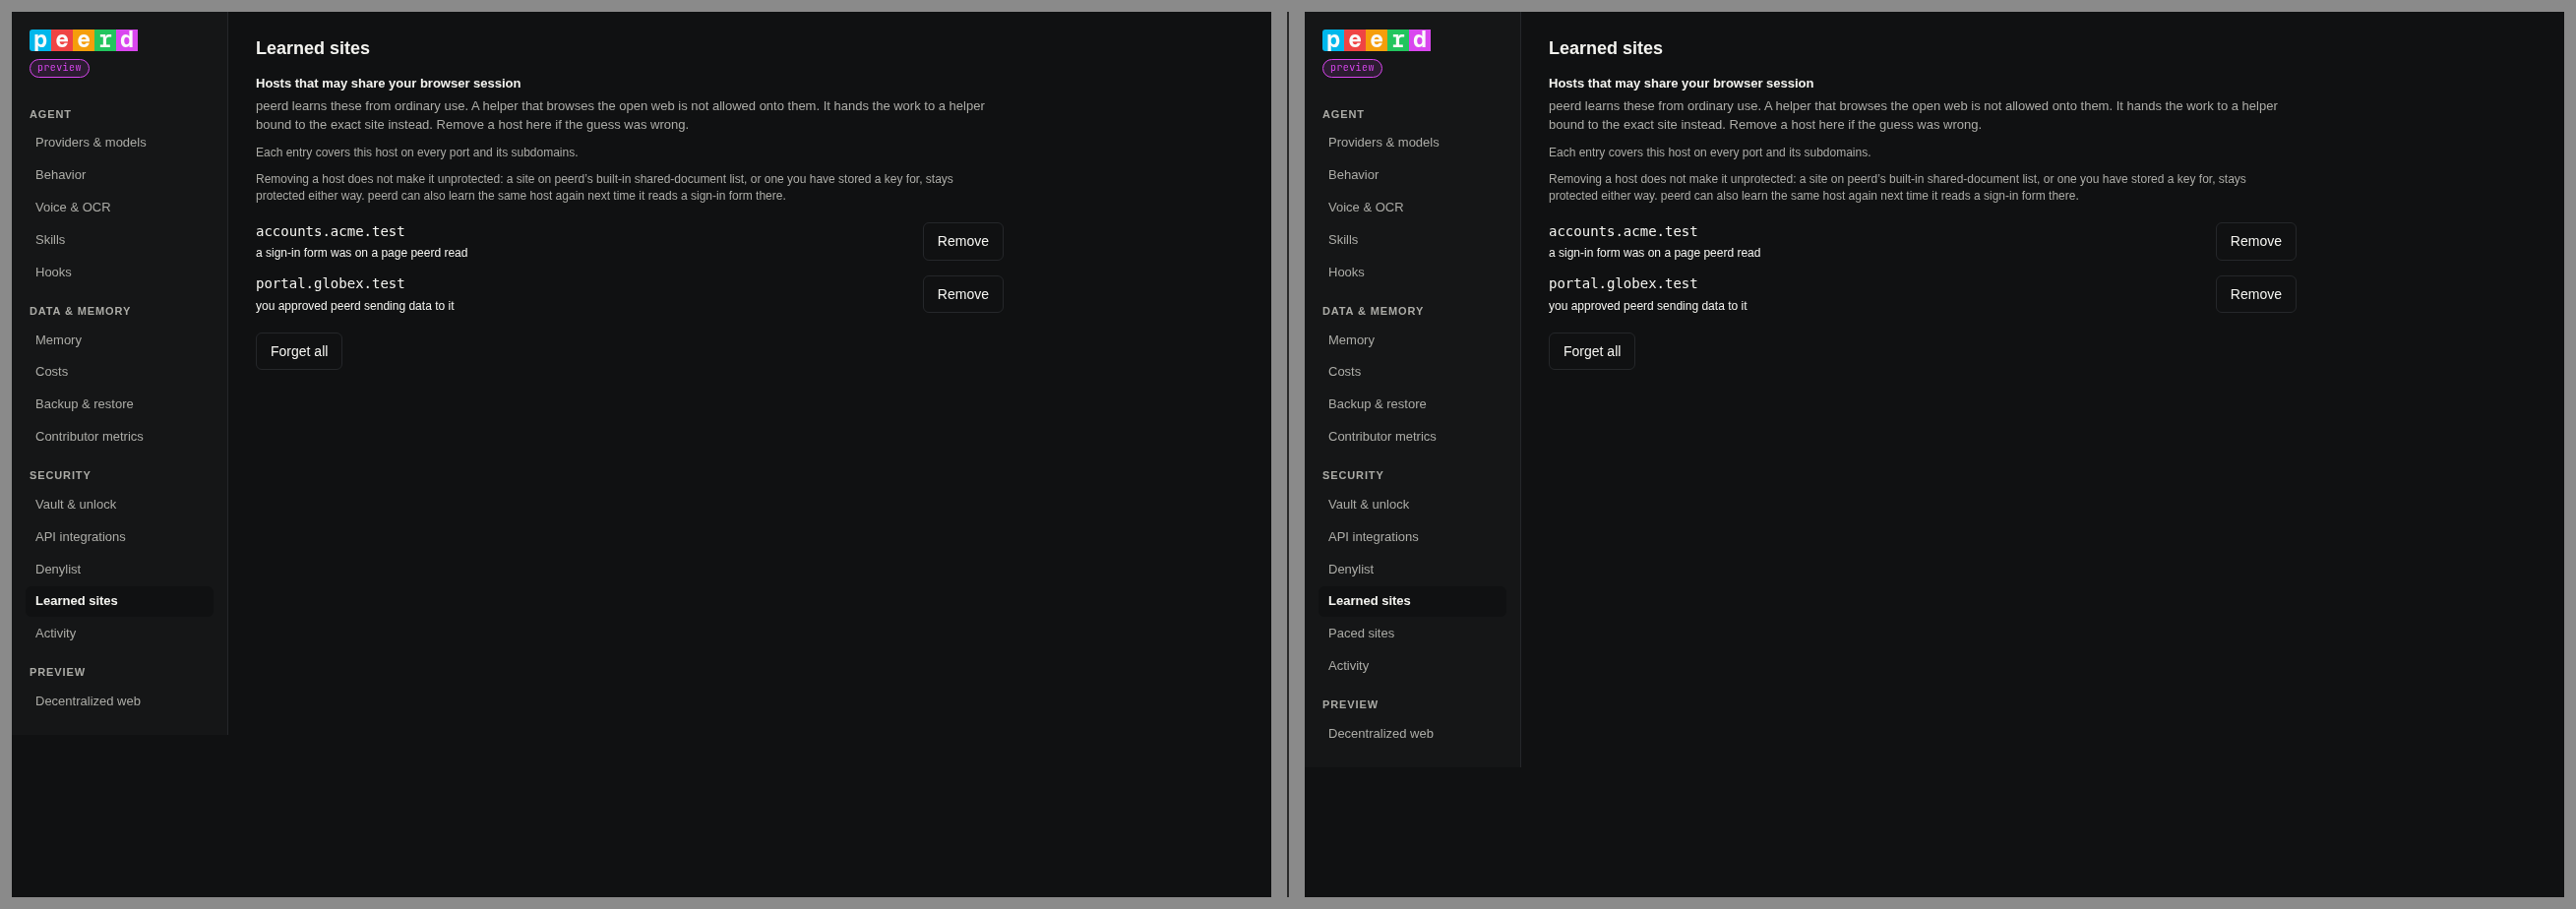
Task: Click the peerd logo in left panel
Action: pyautogui.click(x=84, y=40)
